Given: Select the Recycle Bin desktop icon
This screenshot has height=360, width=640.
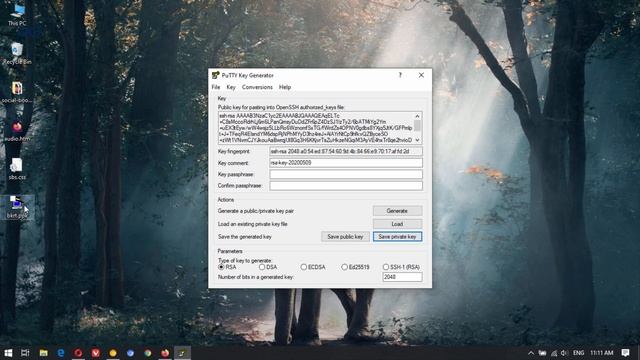Looking at the screenshot, I should pos(17,53).
